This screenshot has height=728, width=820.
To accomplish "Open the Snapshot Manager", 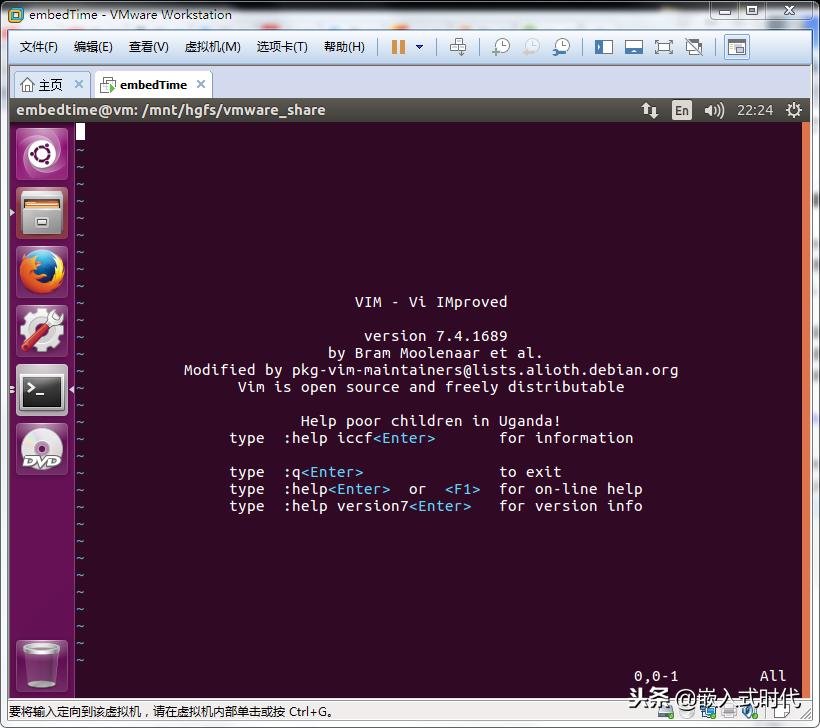I will 560,46.
